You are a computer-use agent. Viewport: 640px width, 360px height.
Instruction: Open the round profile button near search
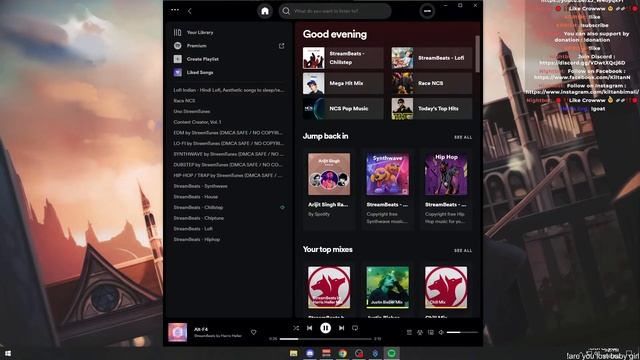pyautogui.click(x=427, y=11)
